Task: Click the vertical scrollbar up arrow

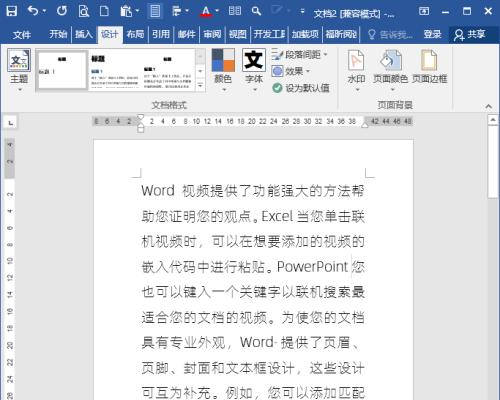Action: click(493, 119)
